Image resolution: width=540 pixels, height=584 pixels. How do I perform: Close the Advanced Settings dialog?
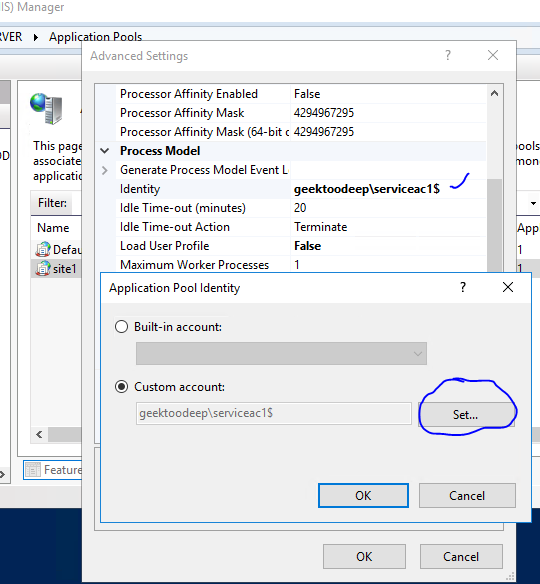coord(493,55)
